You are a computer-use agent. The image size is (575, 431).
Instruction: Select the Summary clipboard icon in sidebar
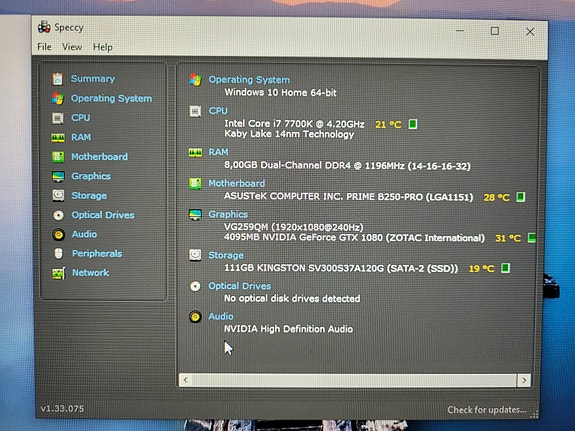click(x=57, y=79)
